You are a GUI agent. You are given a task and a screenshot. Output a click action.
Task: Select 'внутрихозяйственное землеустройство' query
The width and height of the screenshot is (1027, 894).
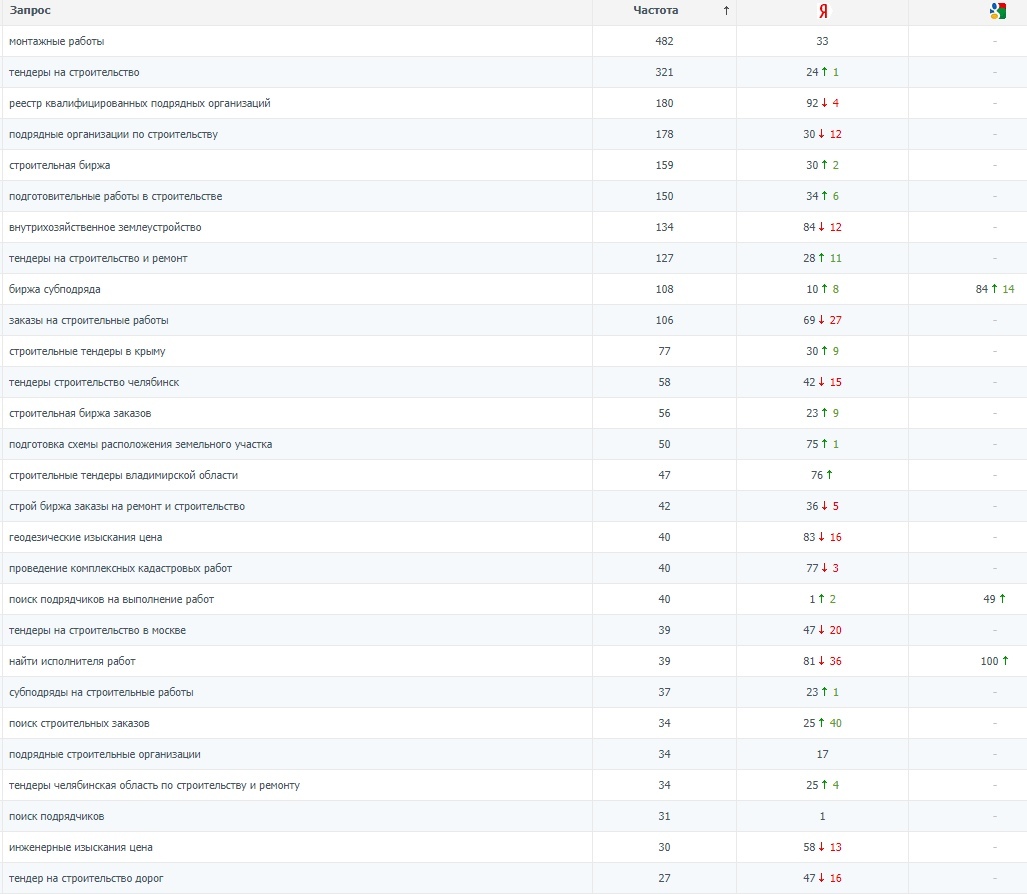click(105, 227)
